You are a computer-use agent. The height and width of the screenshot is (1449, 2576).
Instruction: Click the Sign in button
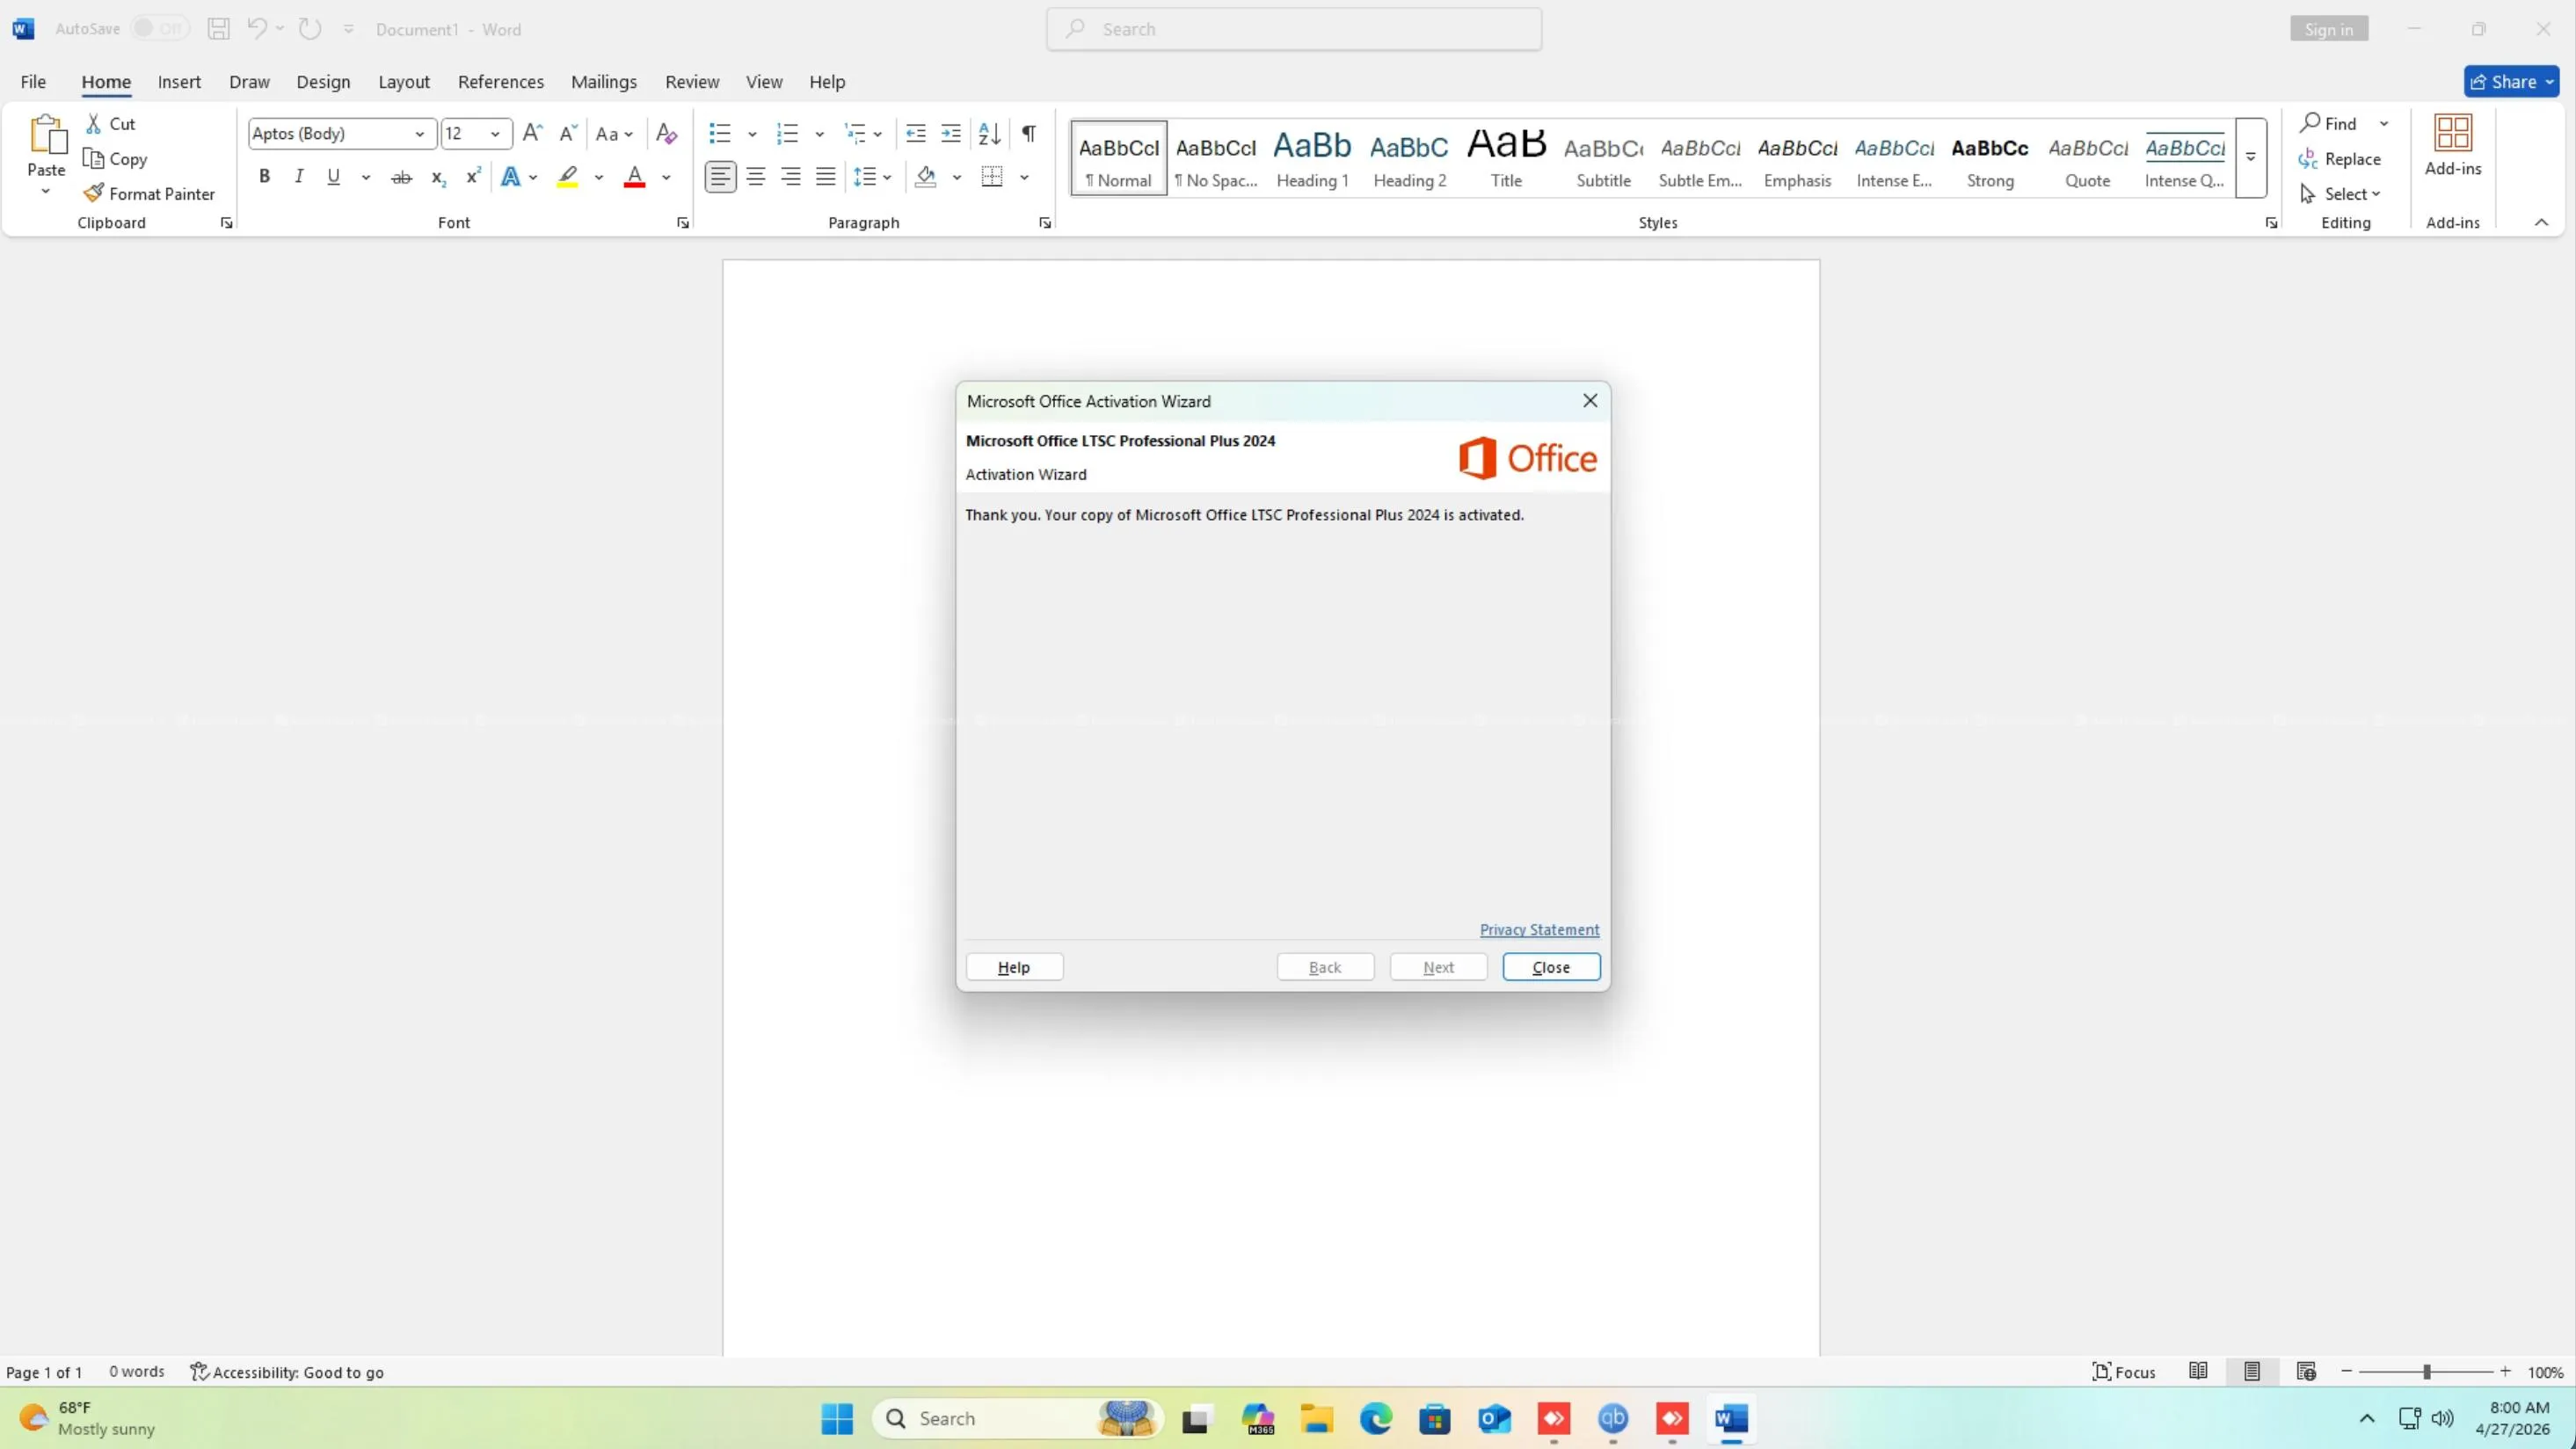click(x=2329, y=29)
